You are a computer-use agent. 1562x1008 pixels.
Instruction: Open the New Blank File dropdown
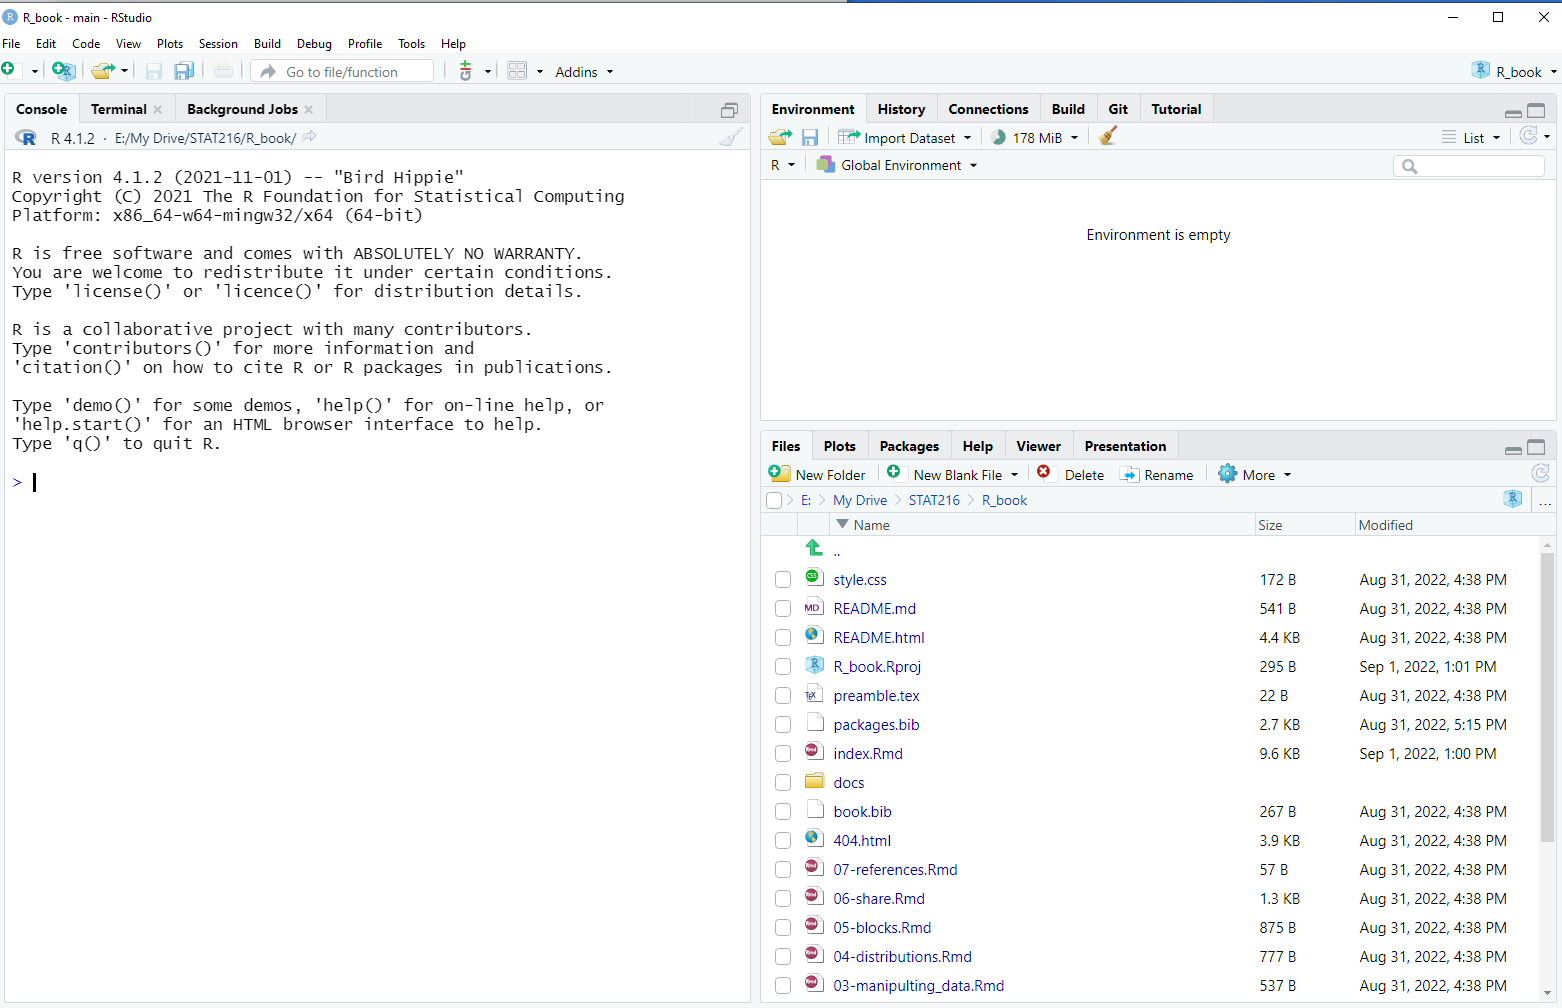[952, 474]
